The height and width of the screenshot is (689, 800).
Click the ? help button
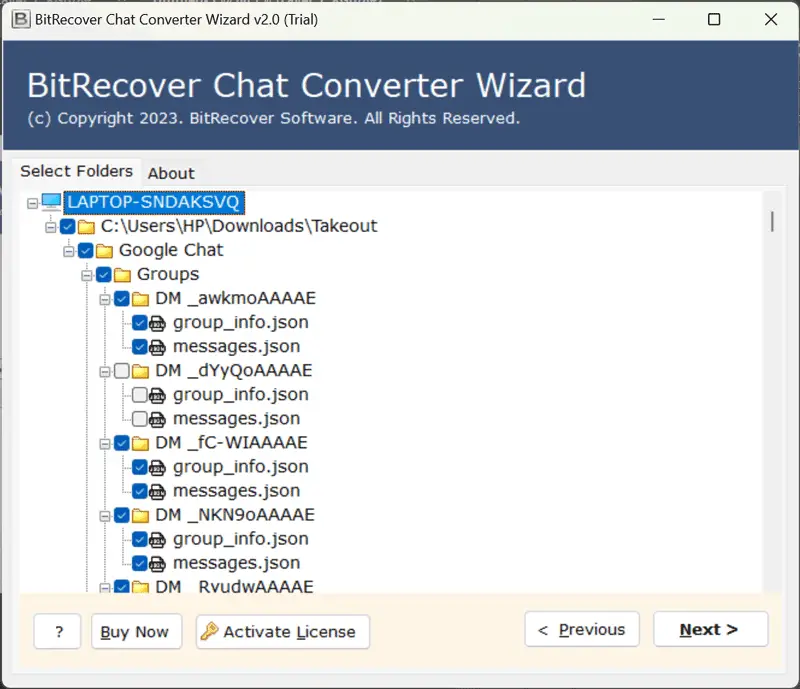coord(58,631)
